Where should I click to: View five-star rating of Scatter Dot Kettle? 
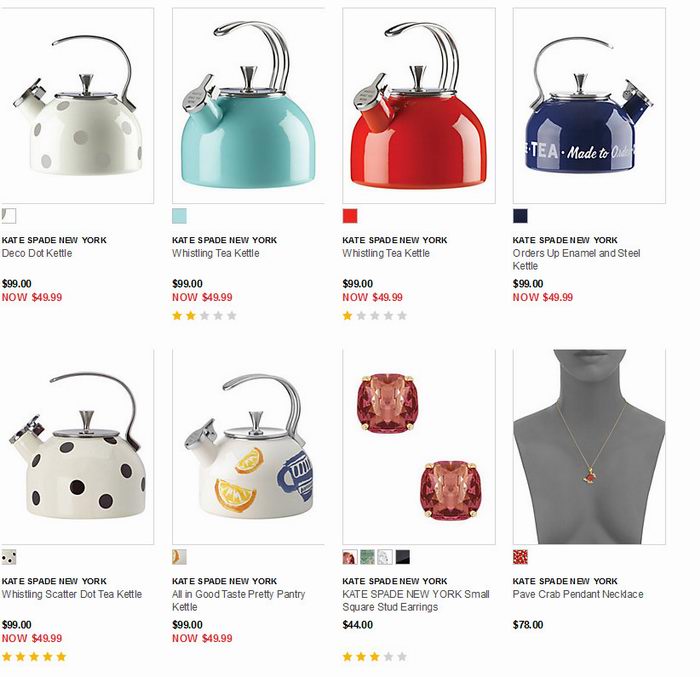(x=34, y=656)
